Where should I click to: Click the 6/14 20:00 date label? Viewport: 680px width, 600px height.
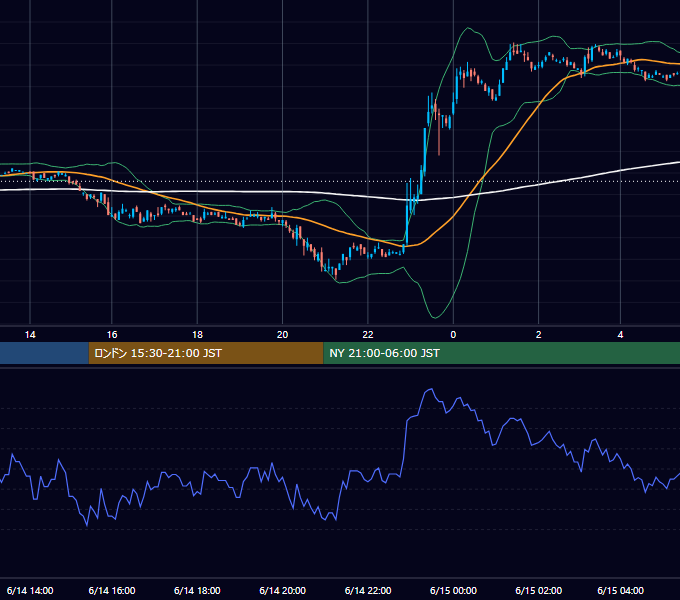pyautogui.click(x=282, y=590)
